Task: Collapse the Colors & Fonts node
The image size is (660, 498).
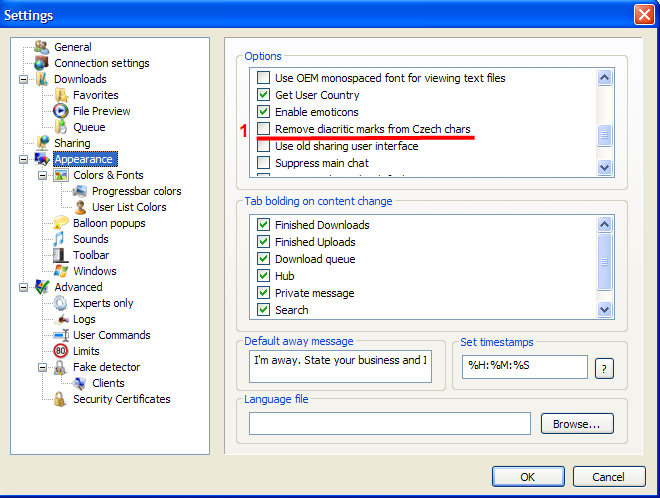Action: click(43, 175)
